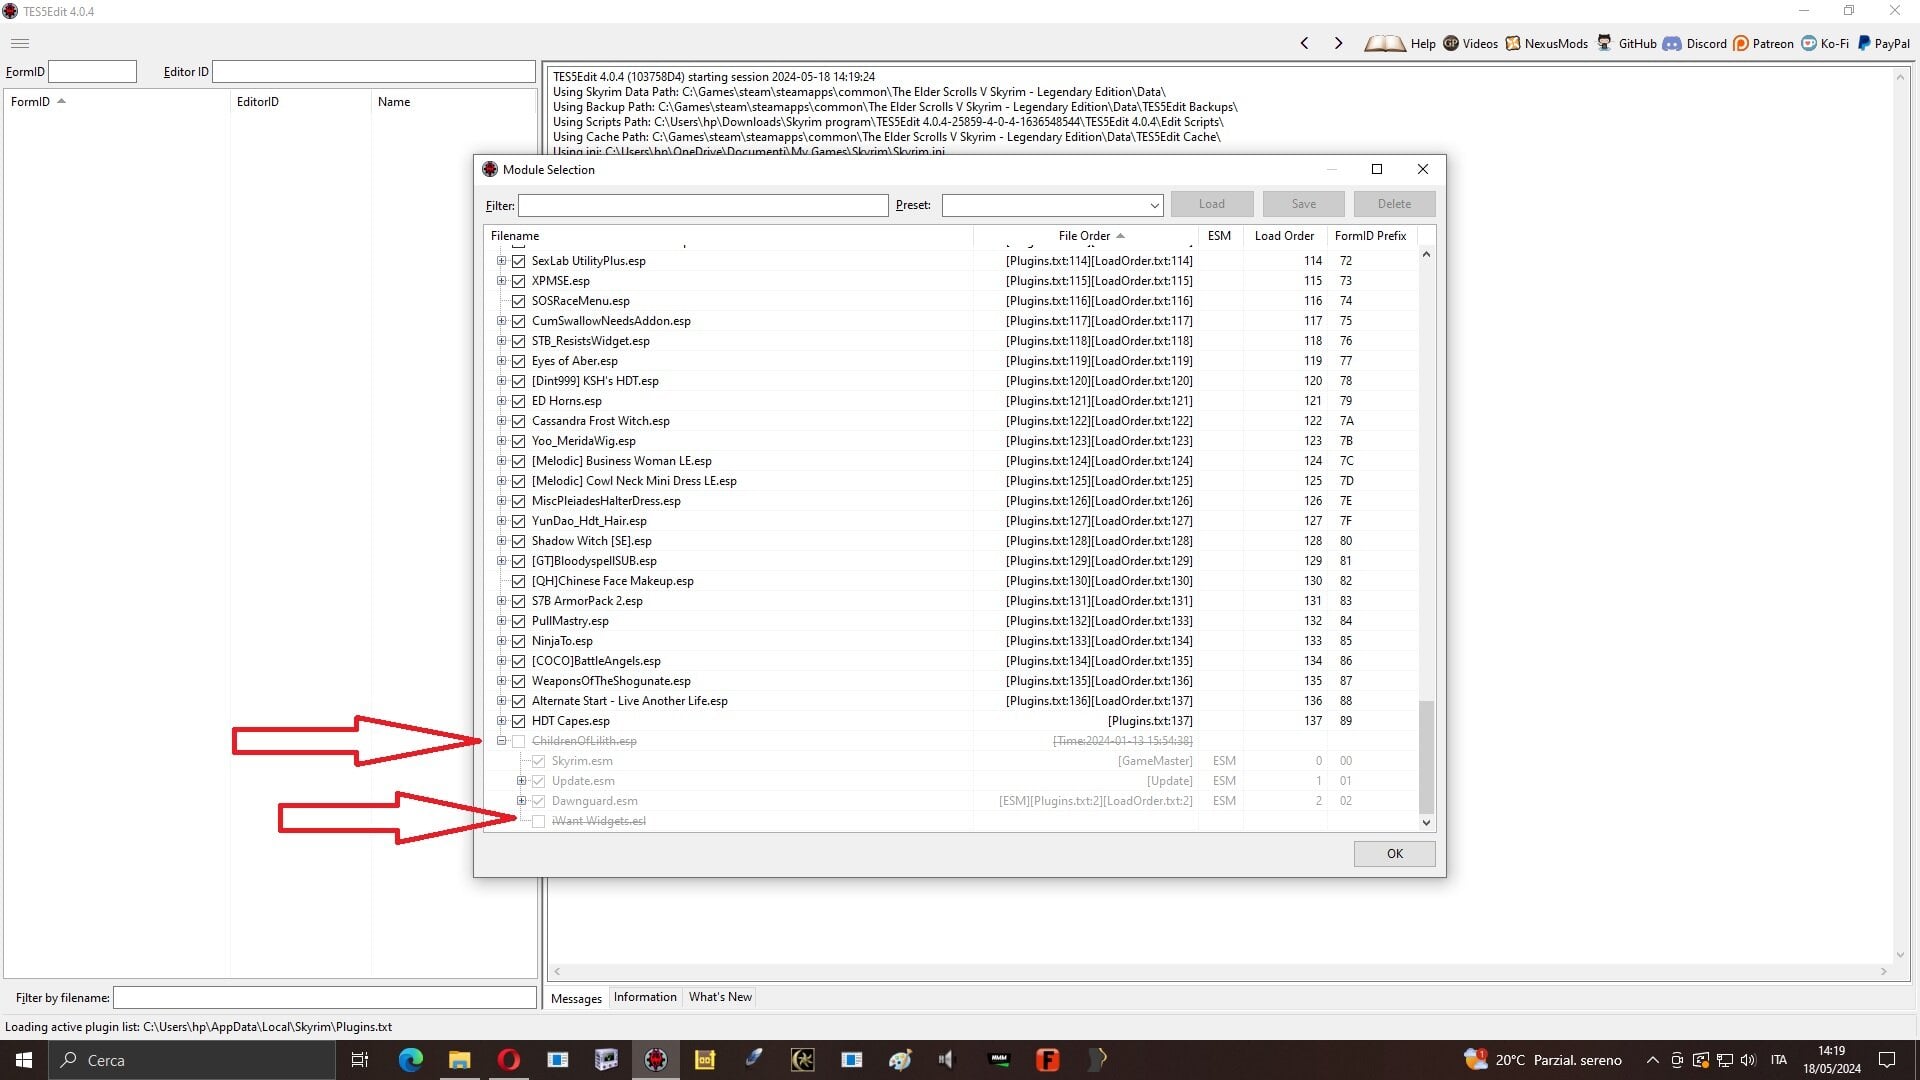Open the notifications center icon
The height and width of the screenshot is (1080, 1920).
[x=1887, y=1060]
